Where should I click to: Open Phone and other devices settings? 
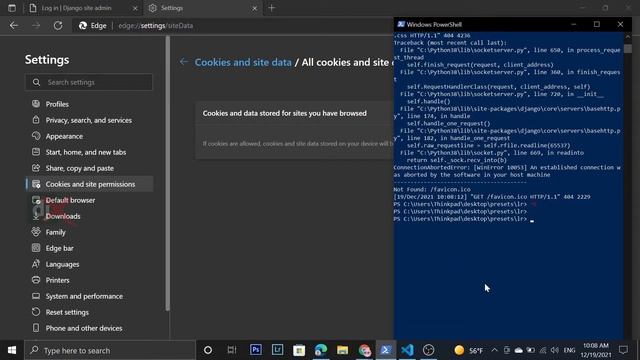click(x=84, y=328)
